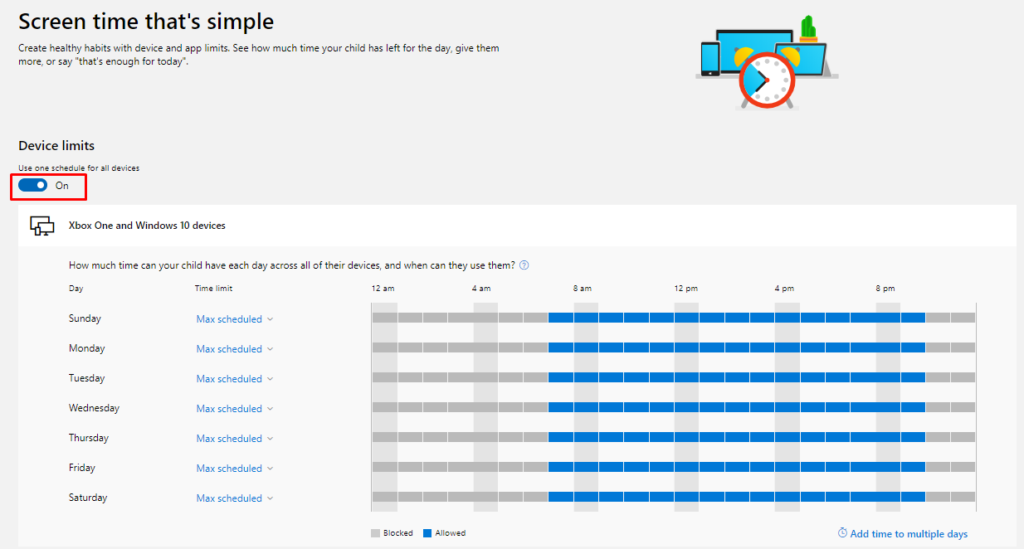Expand Saturday's Max scheduled chevron
Screen dimensions: 1024x549
click(x=270, y=498)
